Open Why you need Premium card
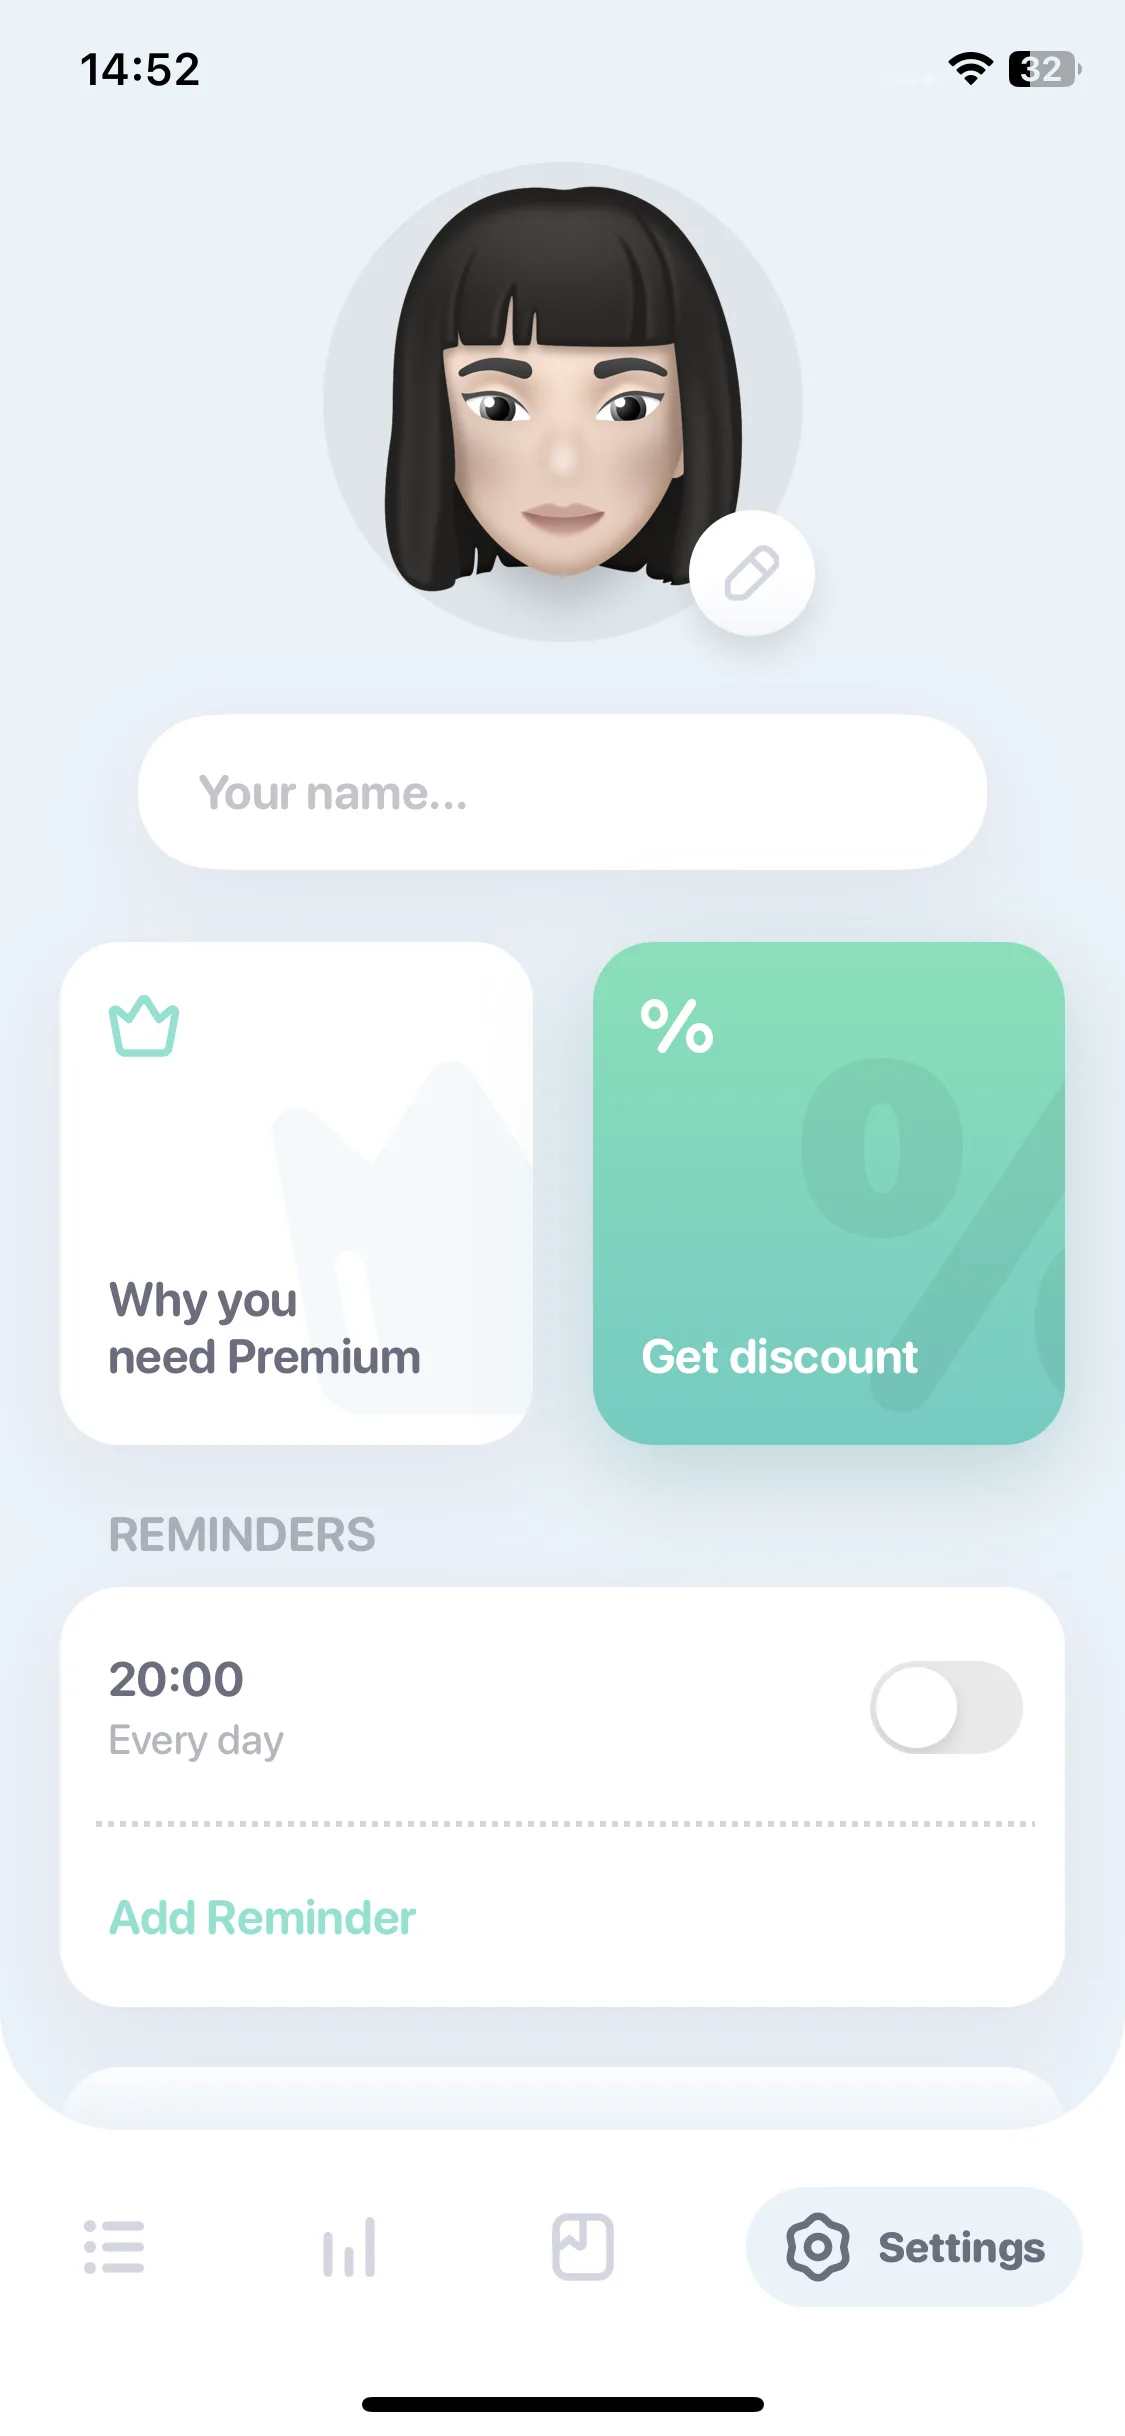Image resolution: width=1125 pixels, height=2436 pixels. point(296,1193)
